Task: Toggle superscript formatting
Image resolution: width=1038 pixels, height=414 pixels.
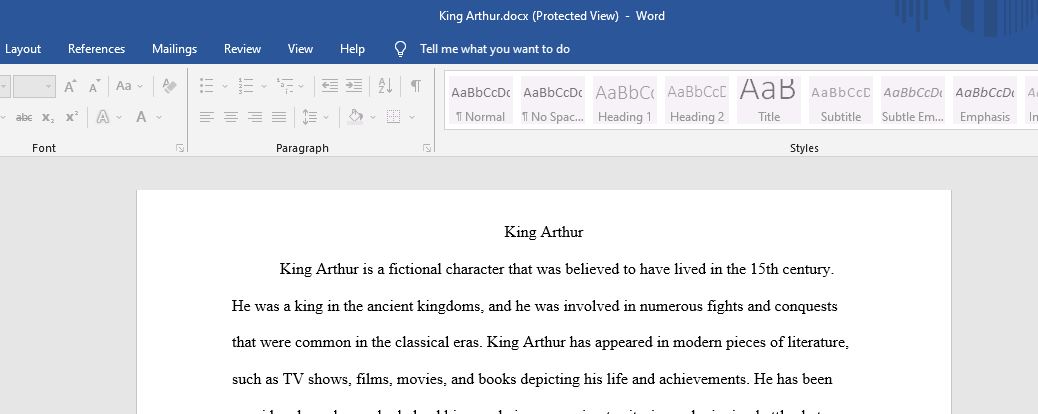Action: coord(72,117)
